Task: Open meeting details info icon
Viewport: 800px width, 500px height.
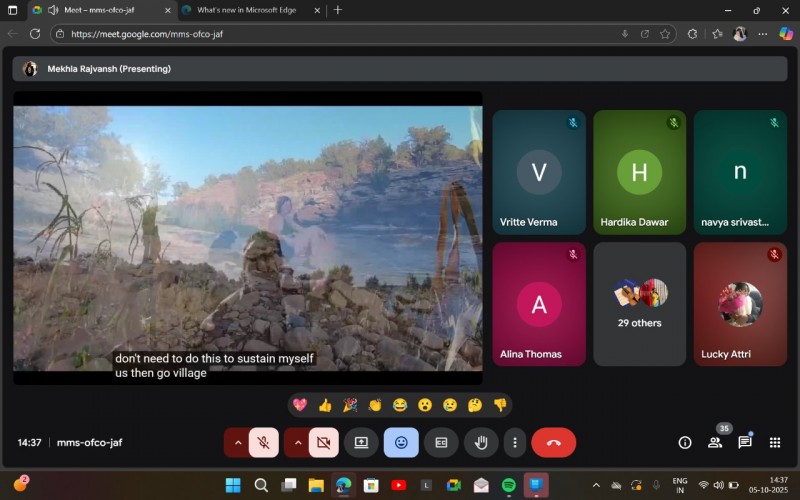Action: [x=685, y=442]
